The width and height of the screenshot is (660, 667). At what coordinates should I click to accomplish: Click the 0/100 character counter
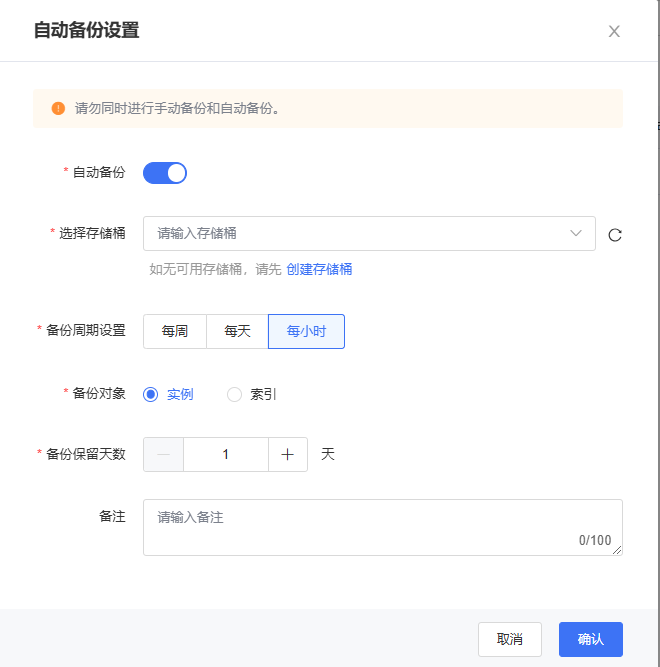tap(595, 540)
